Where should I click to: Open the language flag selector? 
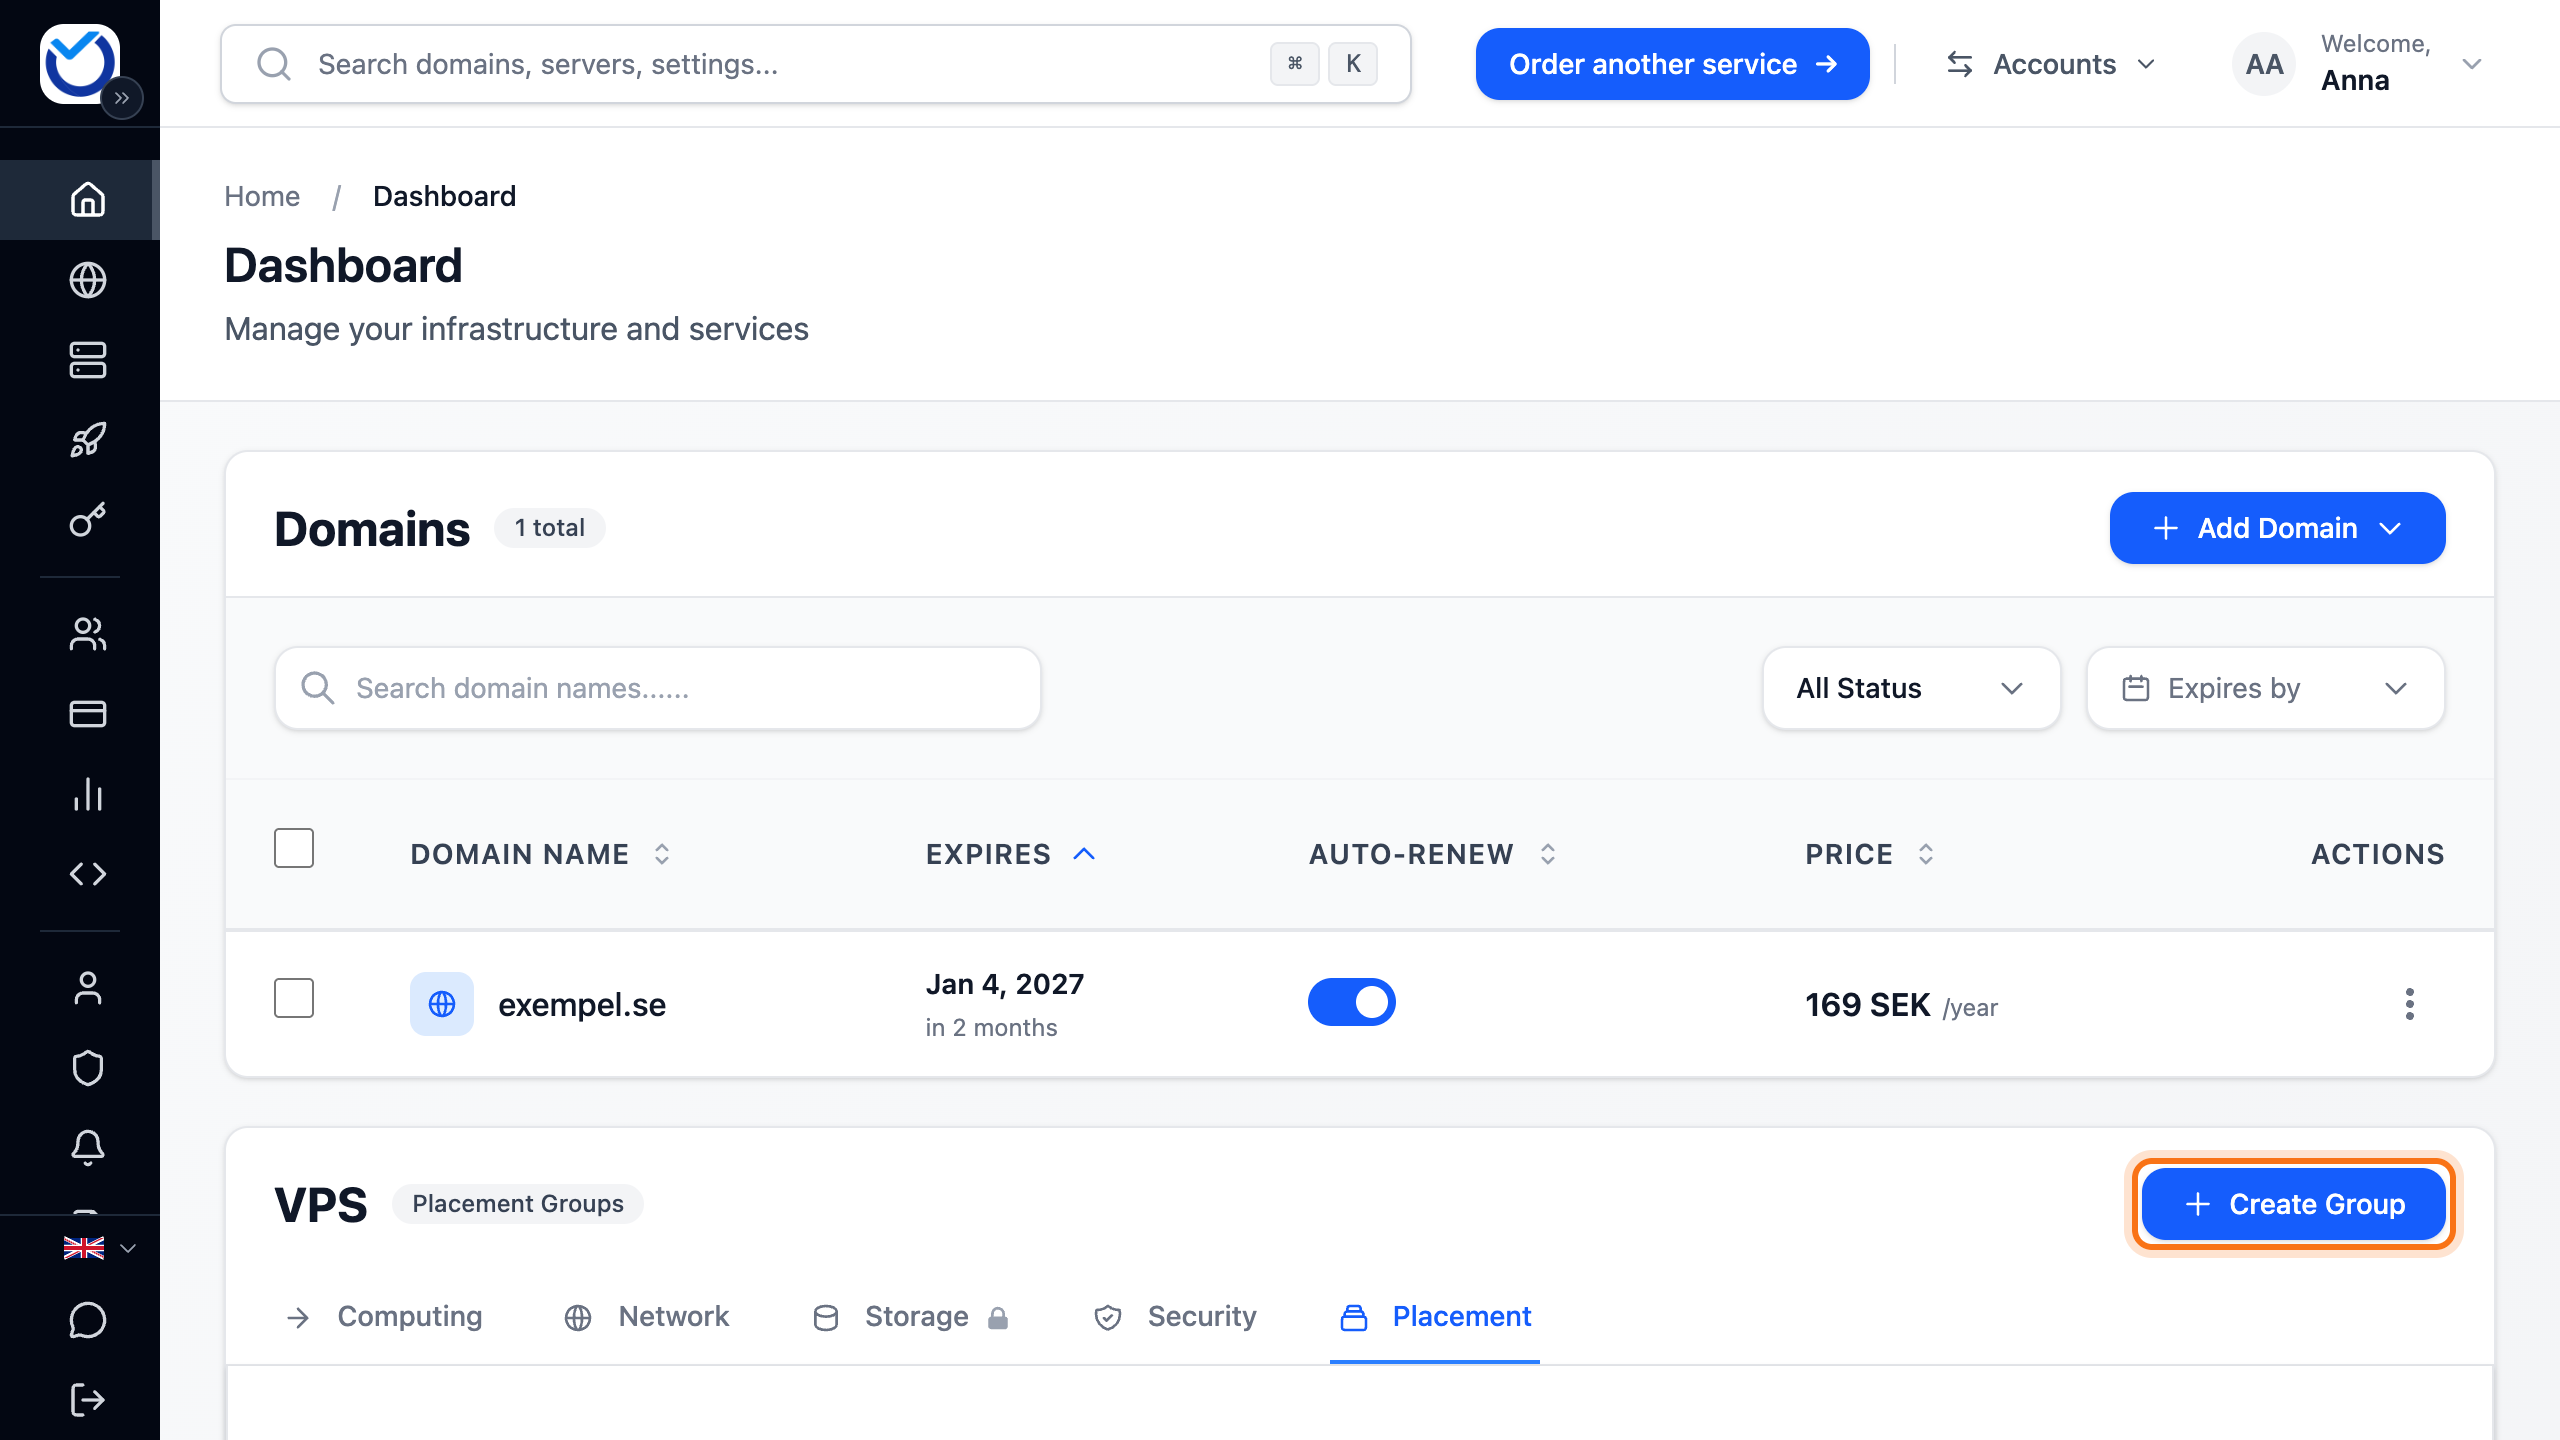tap(99, 1248)
